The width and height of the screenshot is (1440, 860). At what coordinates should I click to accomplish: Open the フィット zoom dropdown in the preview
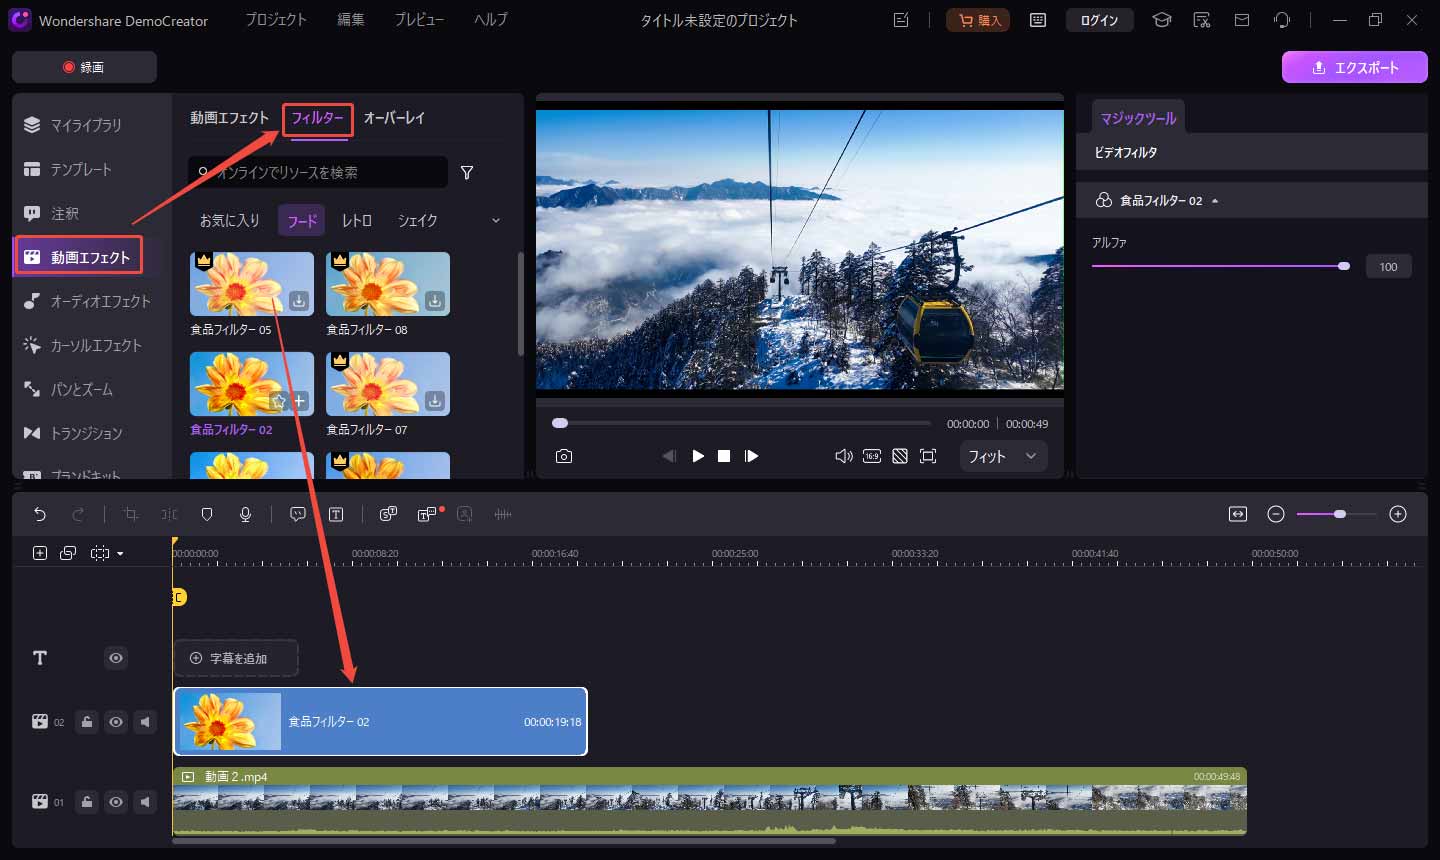coord(1003,456)
